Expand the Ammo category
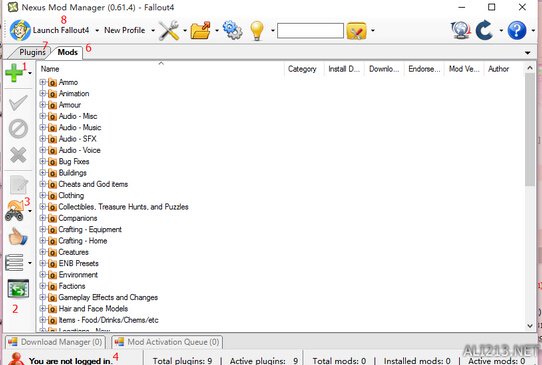Image resolution: width=542 pixels, height=365 pixels. point(43,82)
